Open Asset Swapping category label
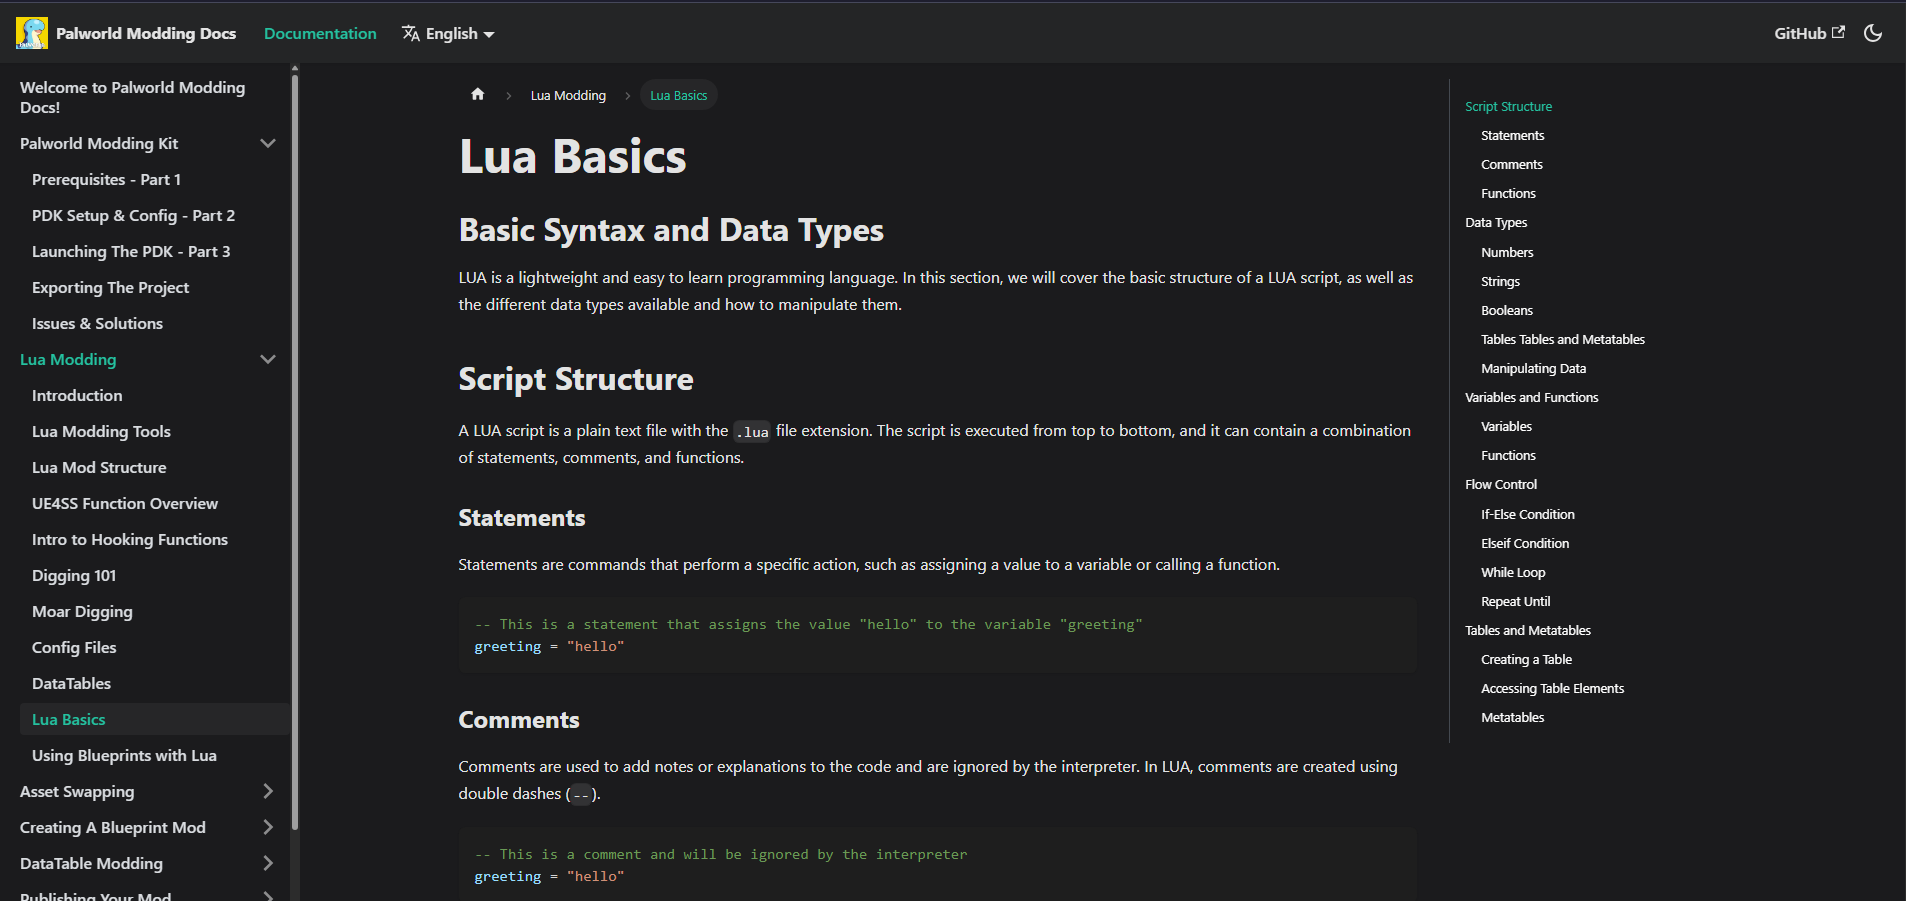This screenshot has height=901, width=1906. pos(77,791)
